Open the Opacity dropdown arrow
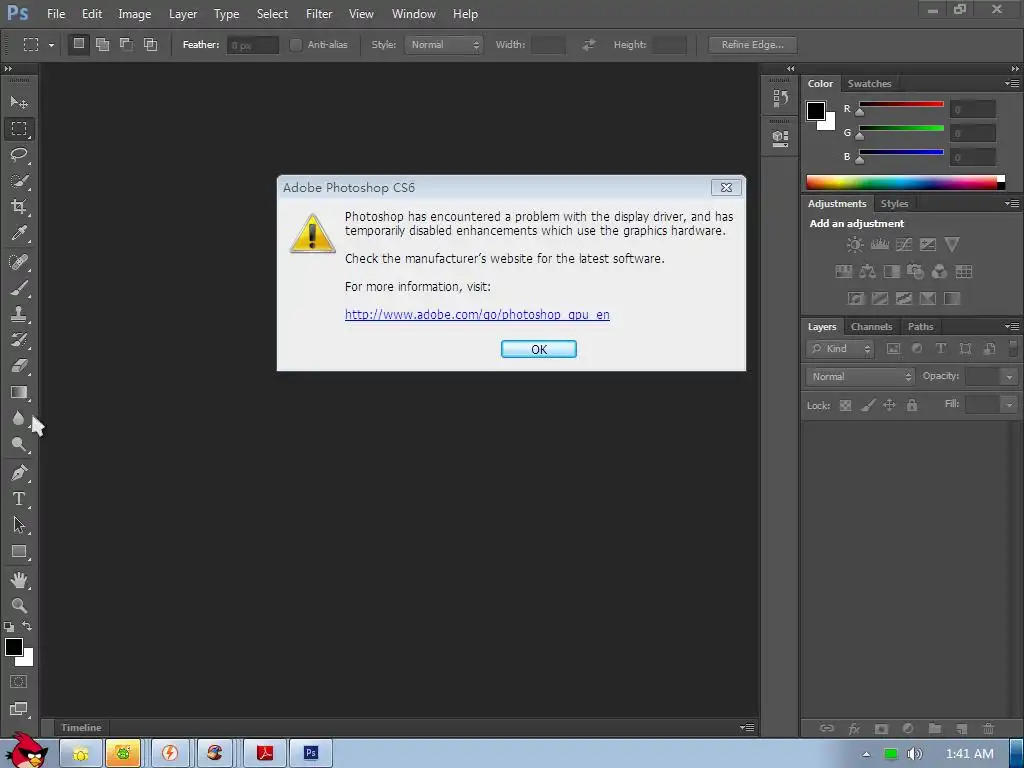 click(x=1009, y=377)
